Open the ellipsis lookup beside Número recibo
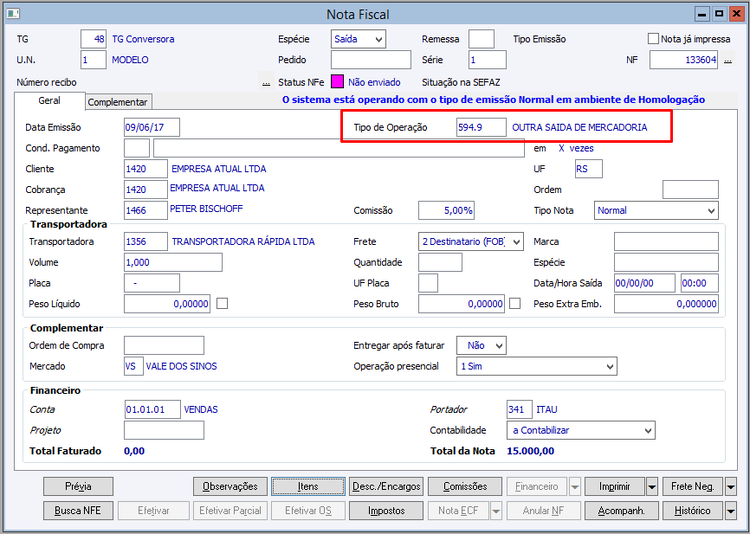 pos(266,83)
